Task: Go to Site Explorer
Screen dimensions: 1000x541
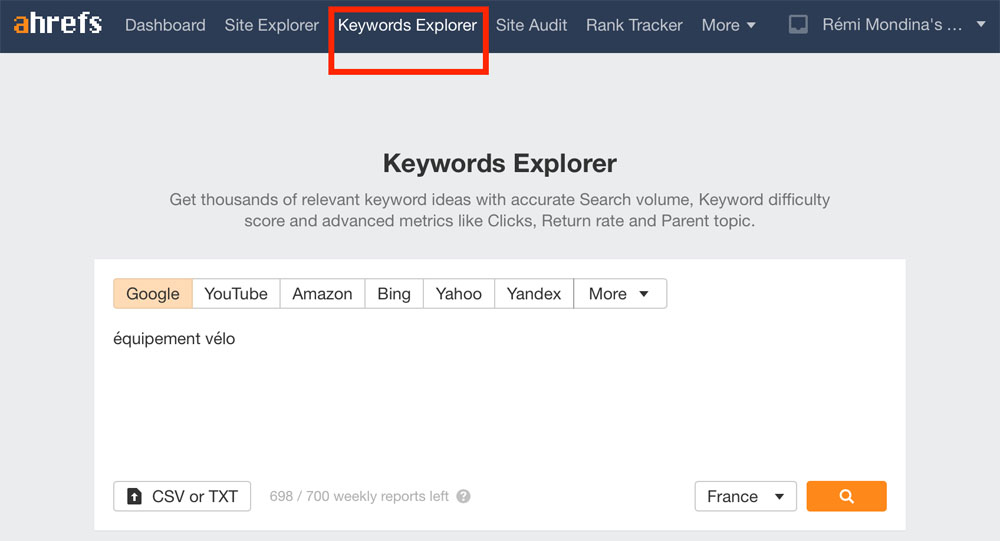Action: click(272, 25)
